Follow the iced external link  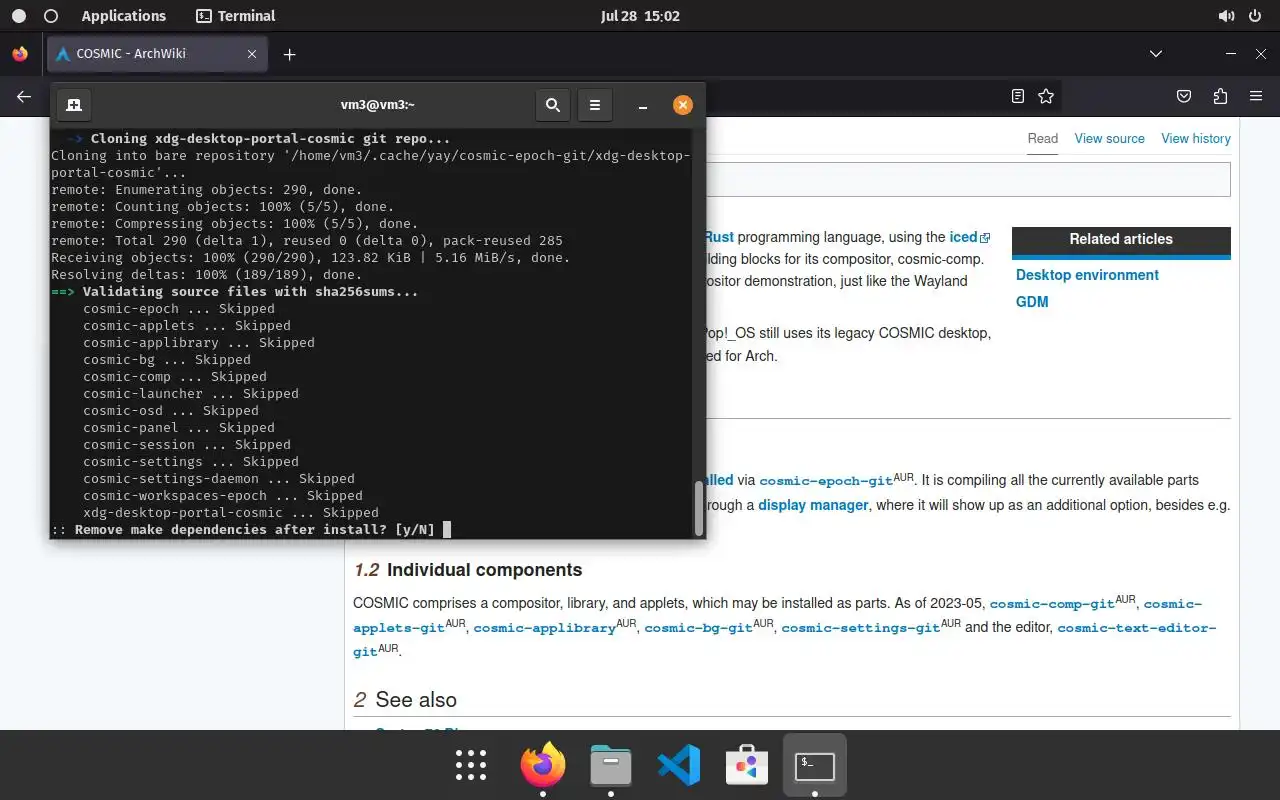tap(969, 237)
